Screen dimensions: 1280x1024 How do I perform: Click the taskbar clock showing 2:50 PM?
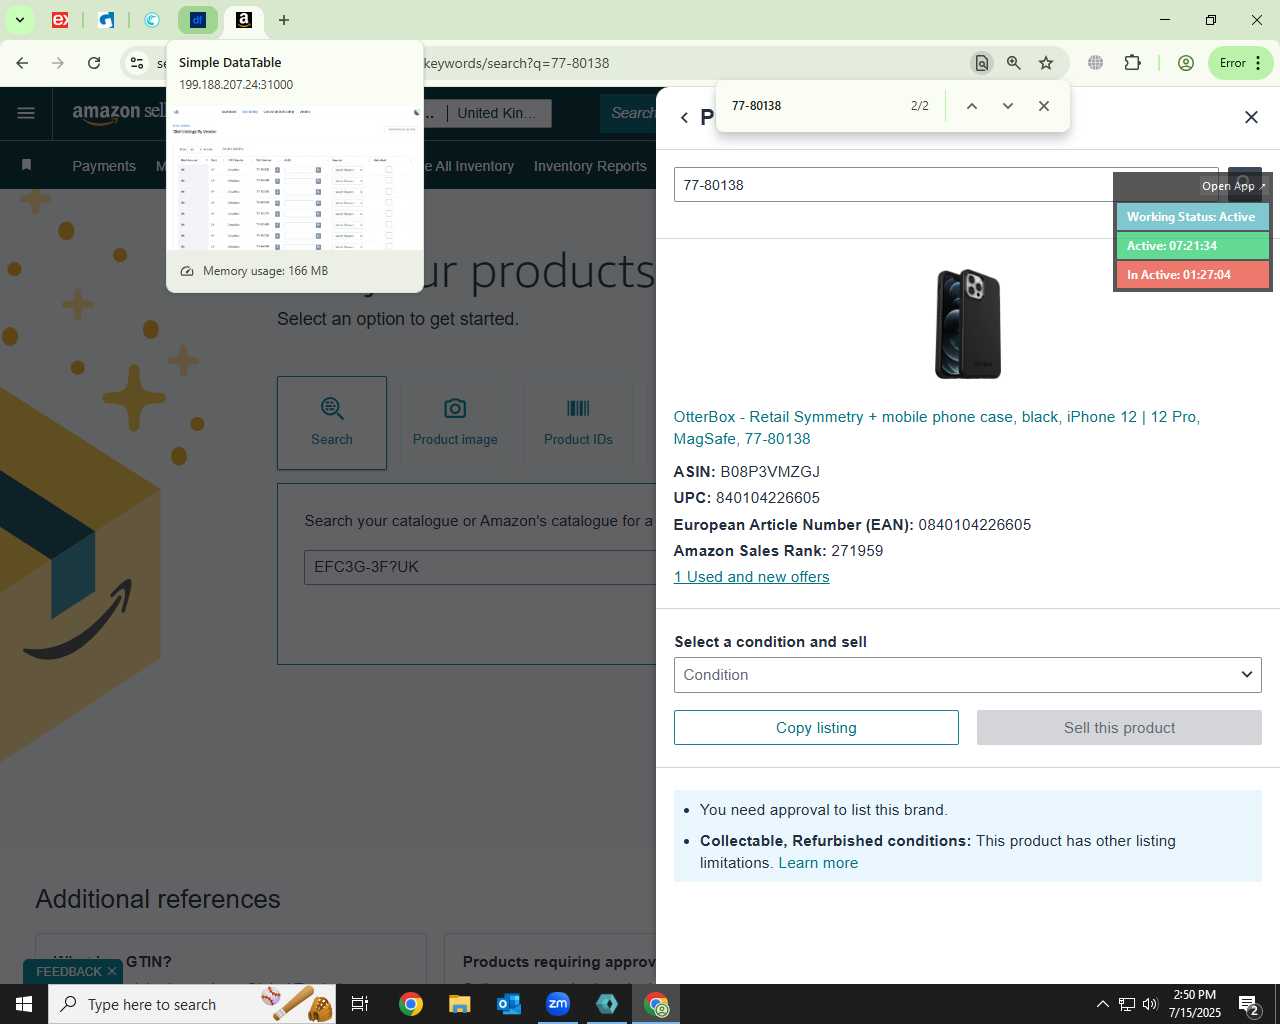tap(1195, 1004)
